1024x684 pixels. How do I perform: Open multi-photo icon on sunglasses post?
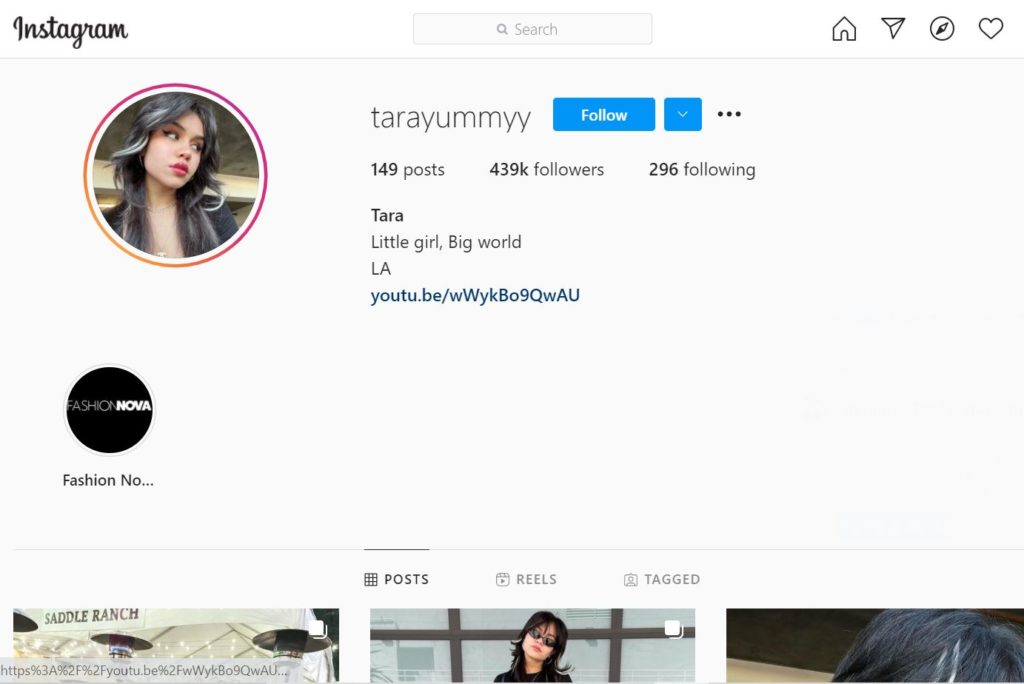pos(673,628)
